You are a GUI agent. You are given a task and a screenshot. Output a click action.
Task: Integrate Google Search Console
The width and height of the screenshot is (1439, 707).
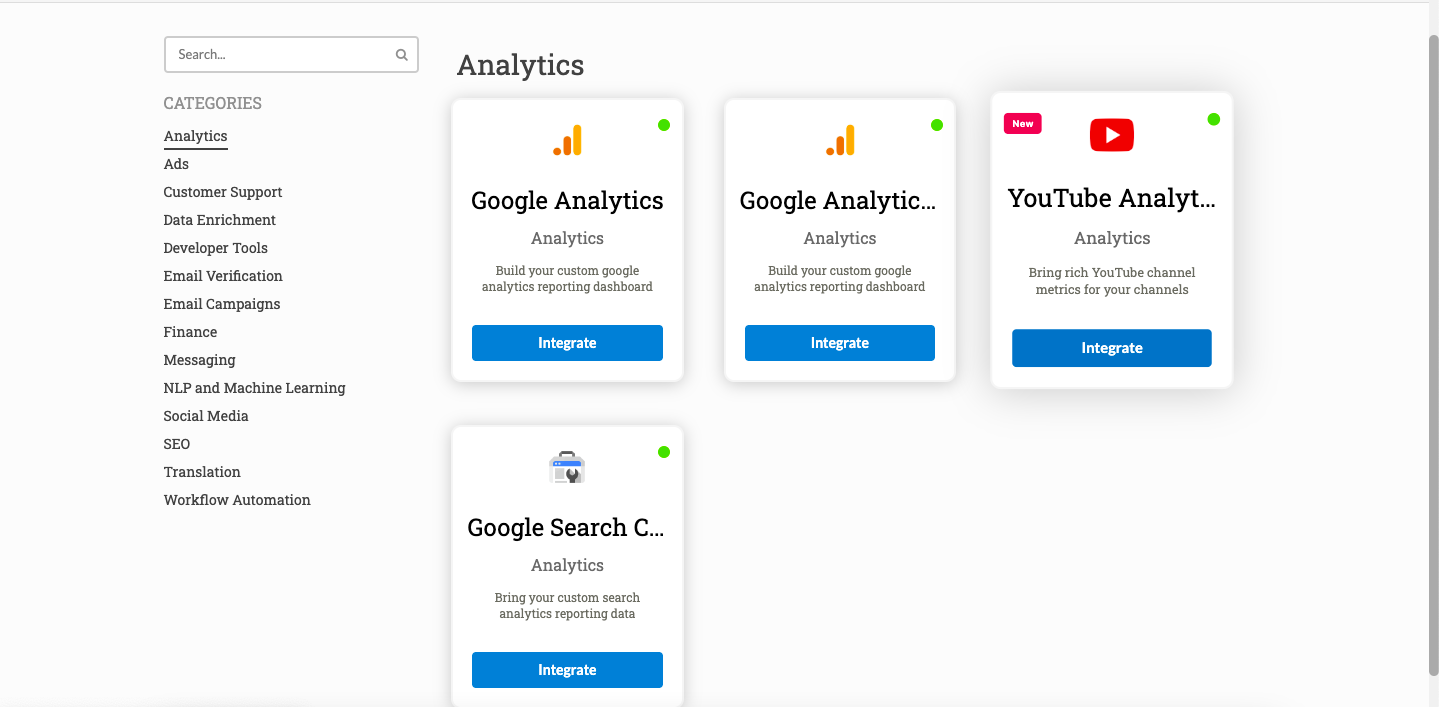pos(567,670)
